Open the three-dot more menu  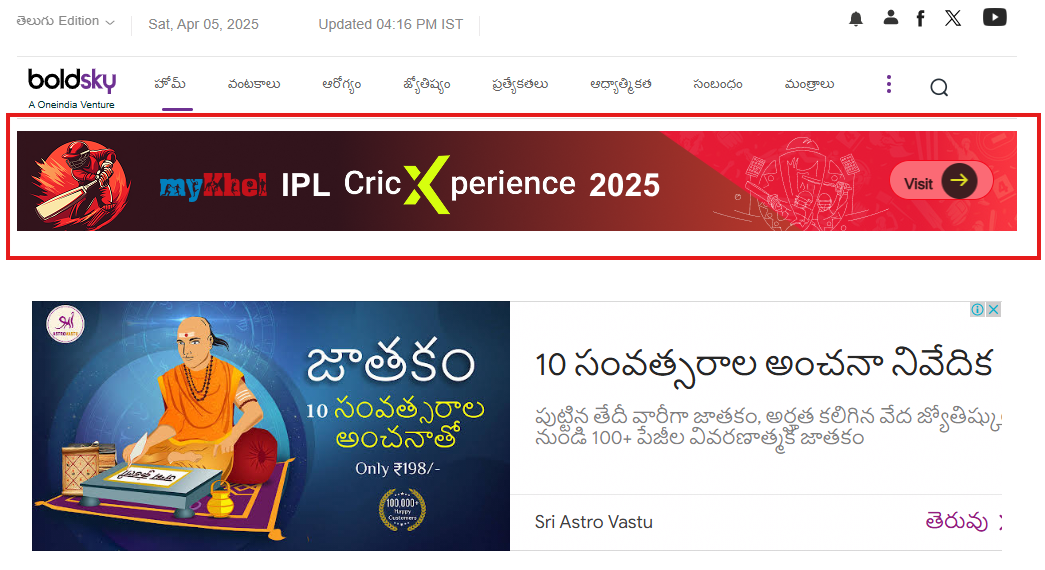tap(888, 84)
